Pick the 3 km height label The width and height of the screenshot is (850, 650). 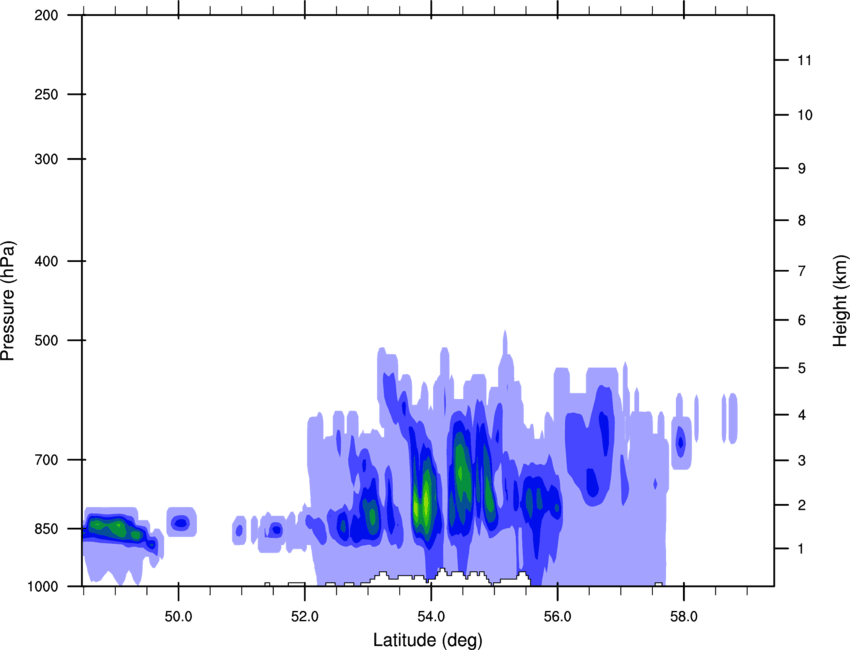tap(802, 461)
